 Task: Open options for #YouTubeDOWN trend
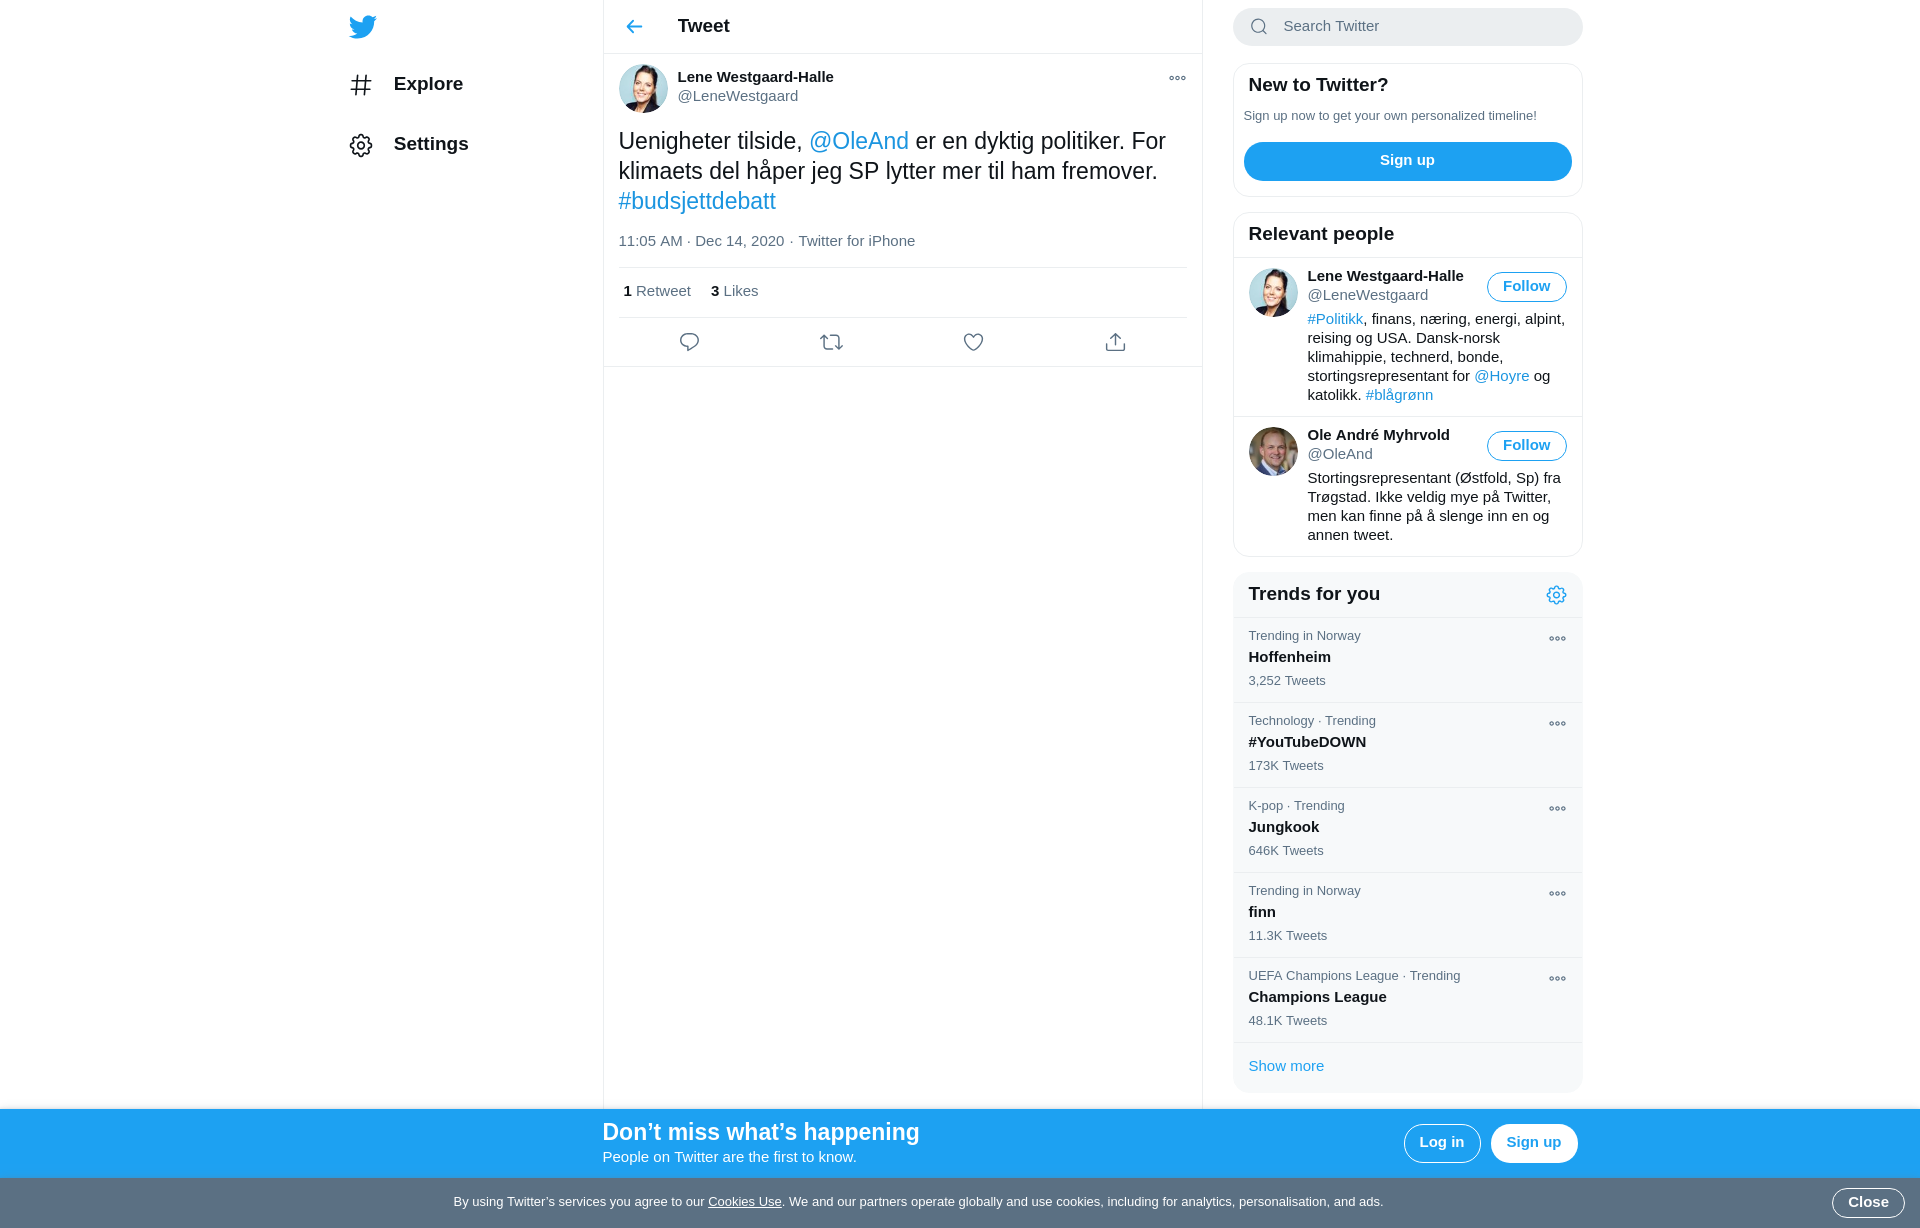1557,724
